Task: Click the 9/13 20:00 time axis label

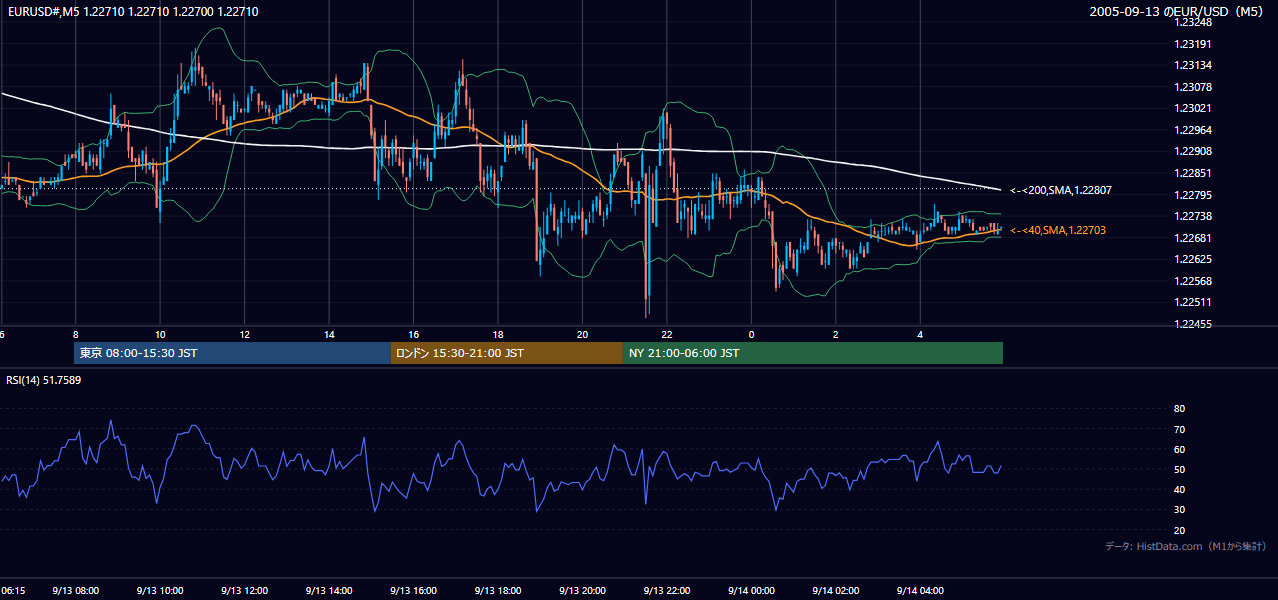Action: [583, 591]
